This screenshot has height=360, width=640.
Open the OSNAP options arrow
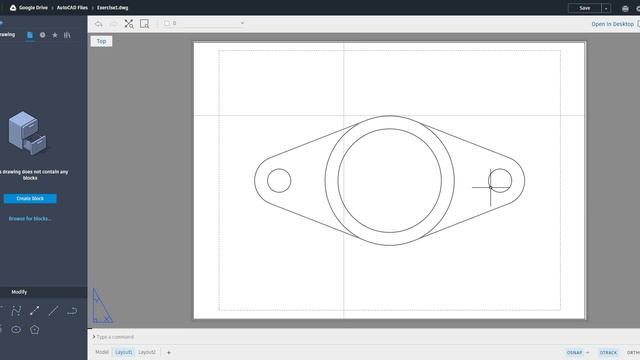pos(588,353)
